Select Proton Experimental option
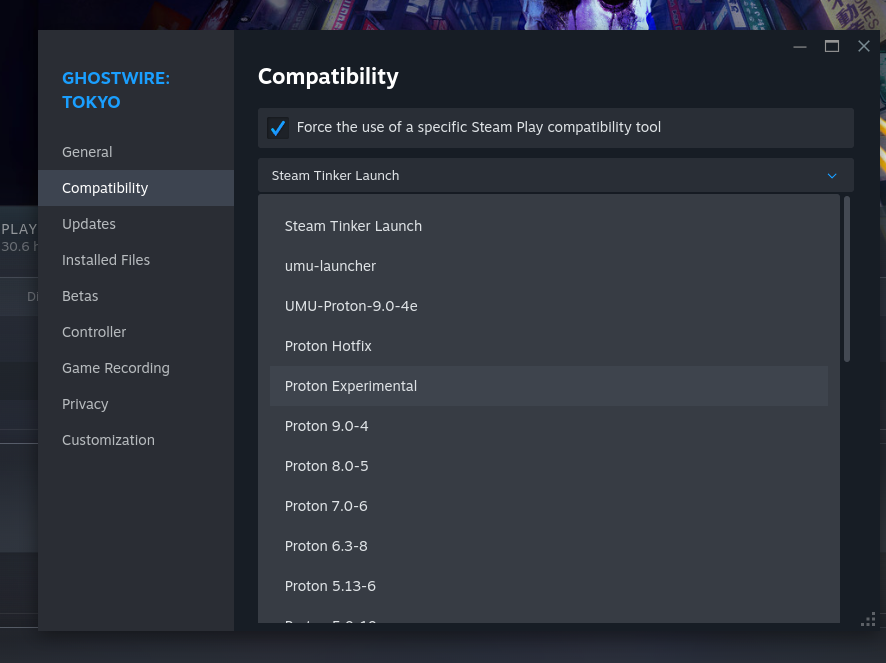This screenshot has height=663, width=886. pyautogui.click(x=549, y=386)
